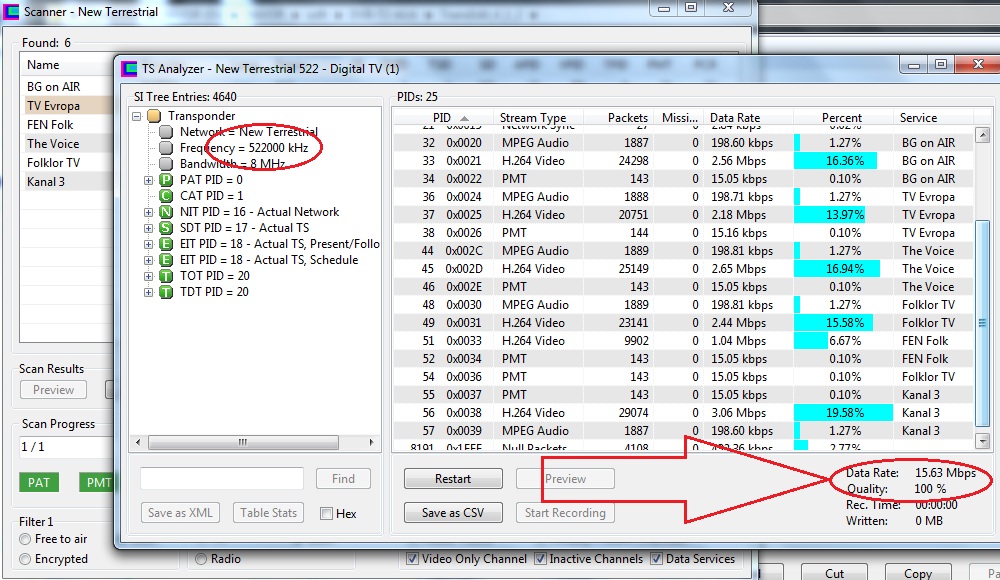Expand EIT Present/Following tree node

coord(149,244)
